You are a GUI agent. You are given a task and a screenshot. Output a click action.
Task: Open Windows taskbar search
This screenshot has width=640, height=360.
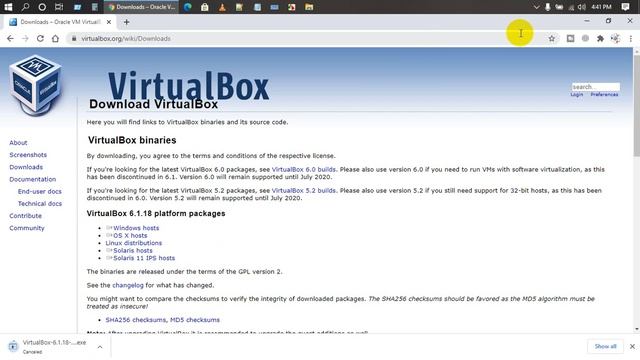[25, 7]
